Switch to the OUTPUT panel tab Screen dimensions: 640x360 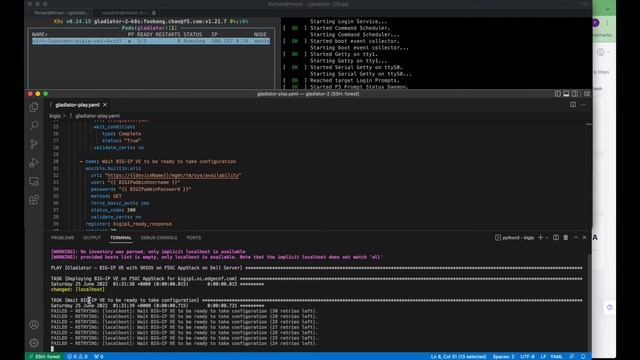[92, 238]
